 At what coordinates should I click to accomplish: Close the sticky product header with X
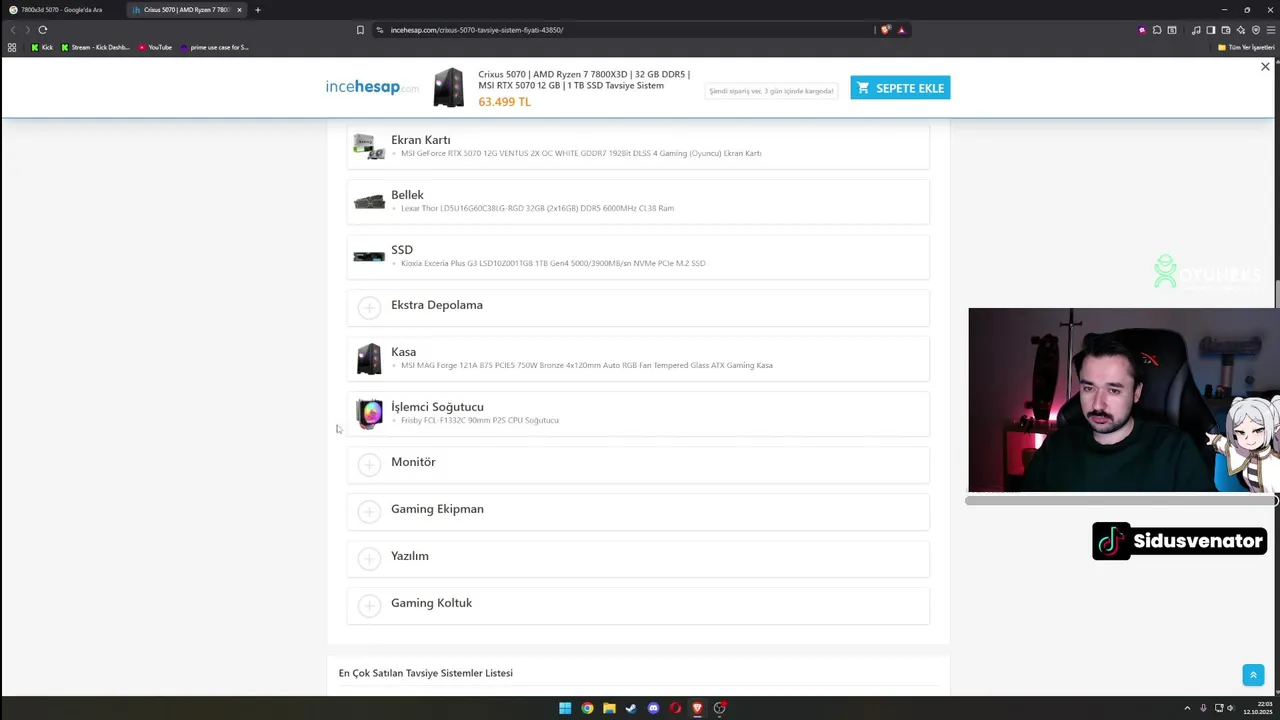(x=1265, y=67)
